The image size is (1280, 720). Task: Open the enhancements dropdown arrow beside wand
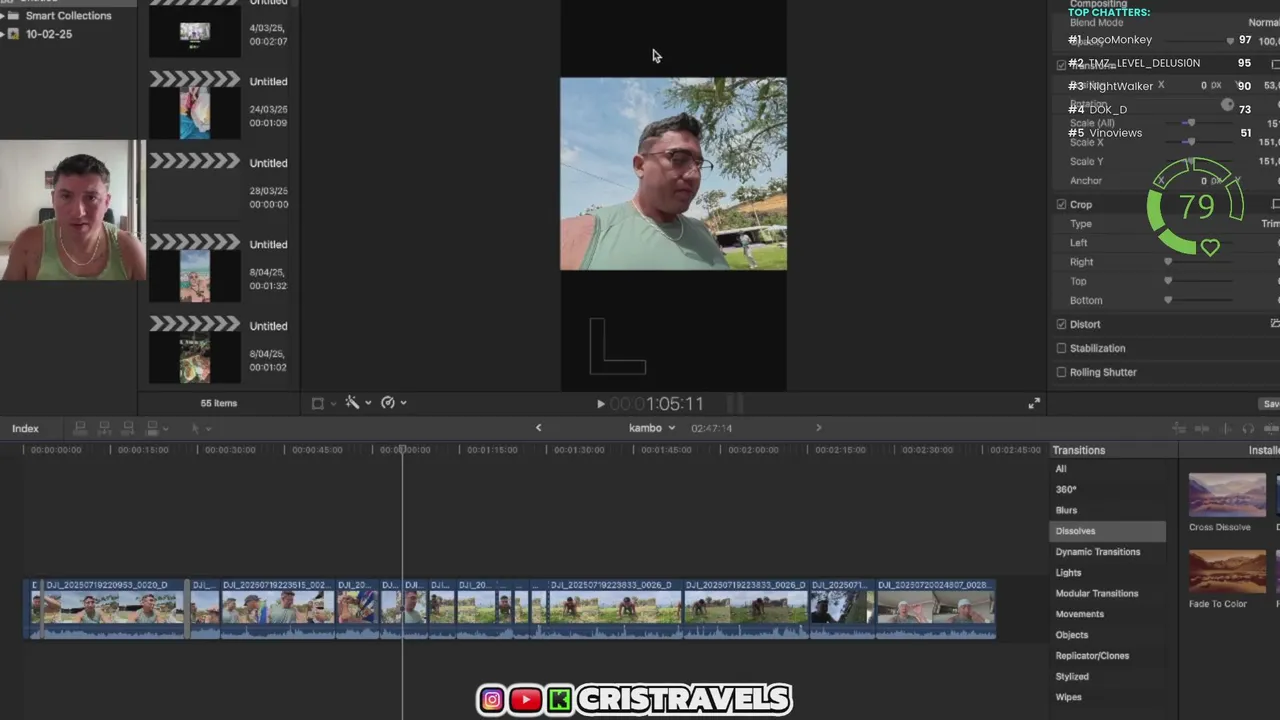[368, 403]
